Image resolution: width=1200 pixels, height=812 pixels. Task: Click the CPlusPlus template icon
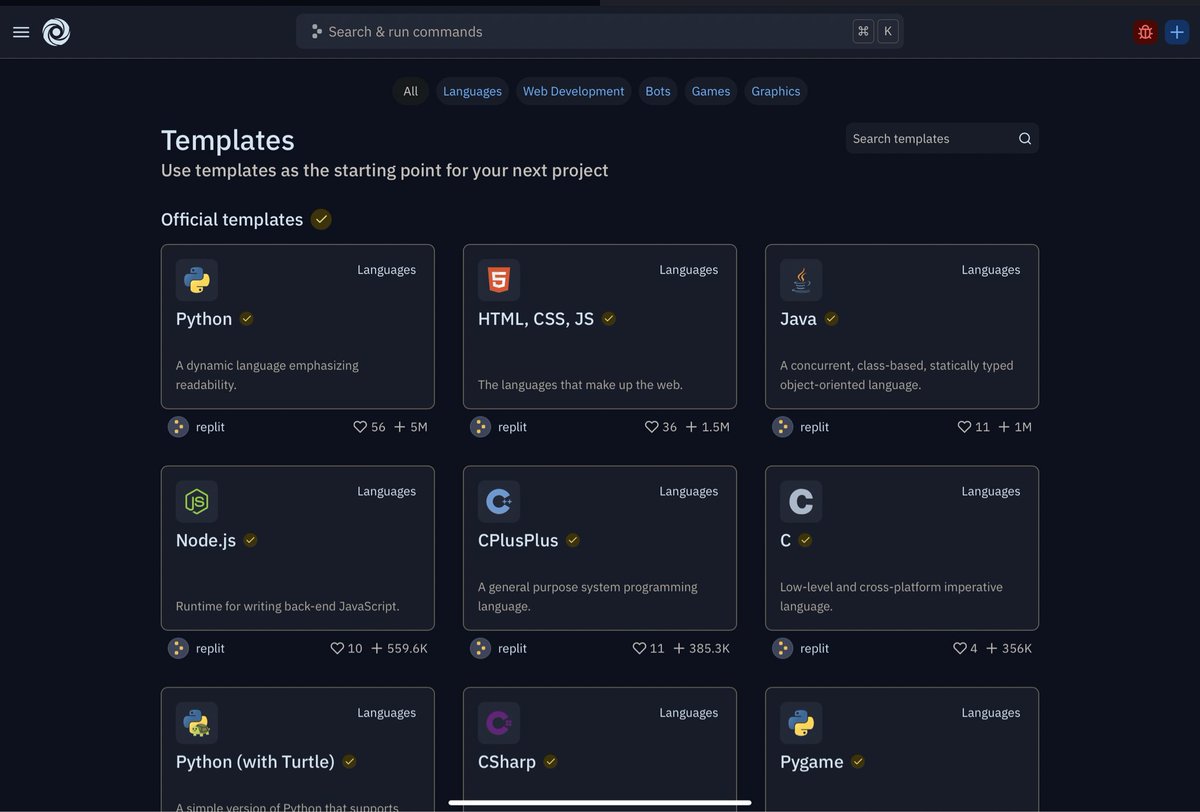coord(499,501)
